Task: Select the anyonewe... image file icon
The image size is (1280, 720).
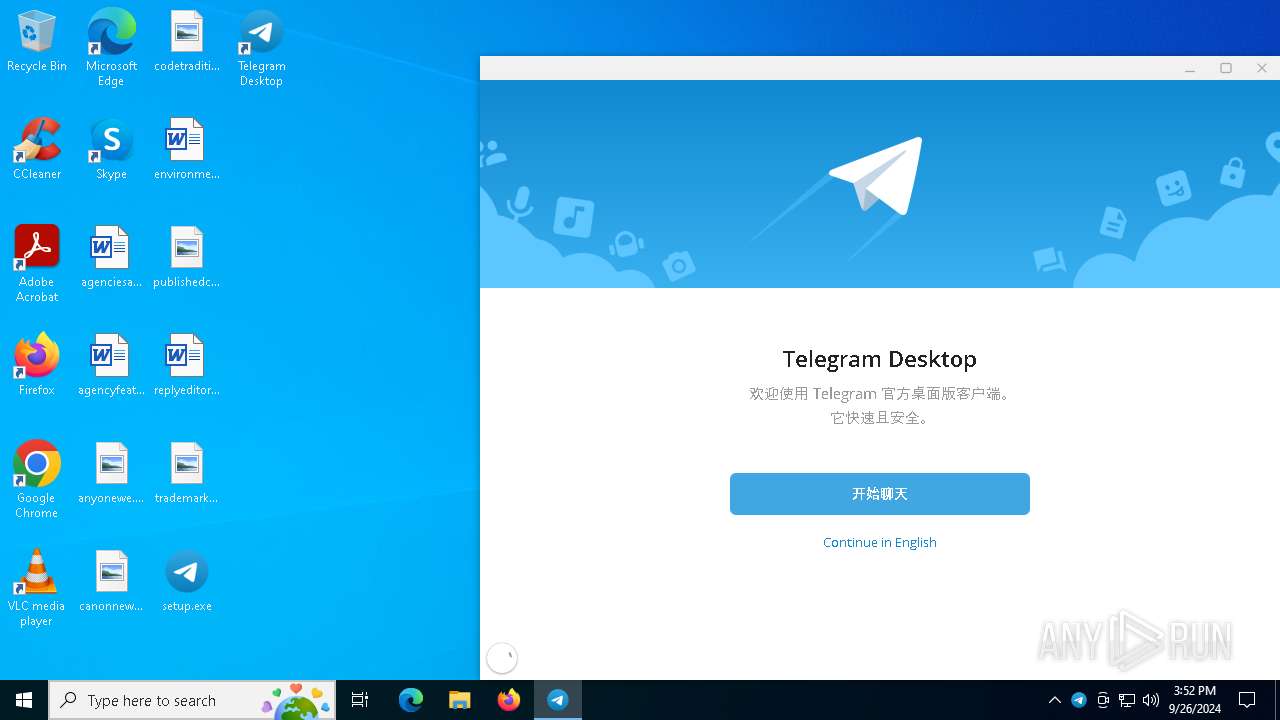Action: point(111,474)
